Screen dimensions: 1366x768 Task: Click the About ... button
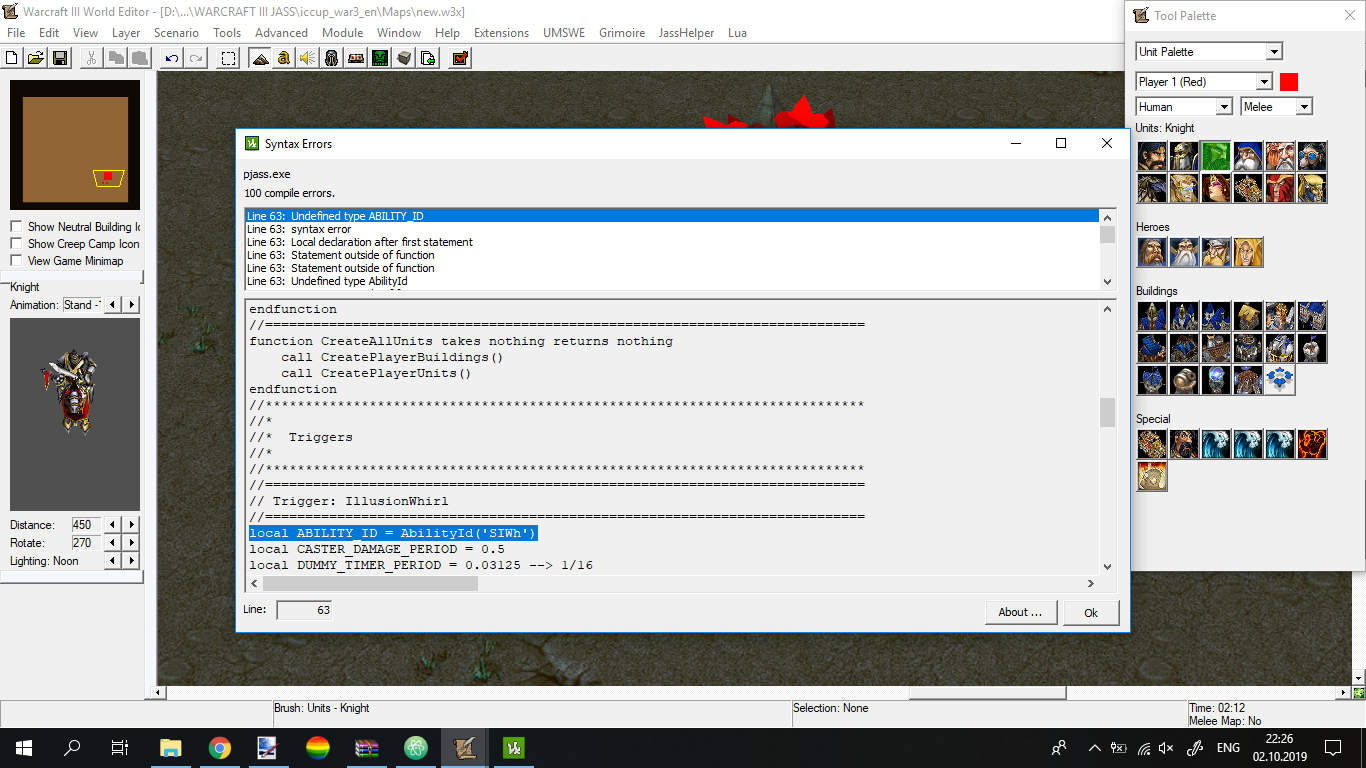(x=1021, y=613)
